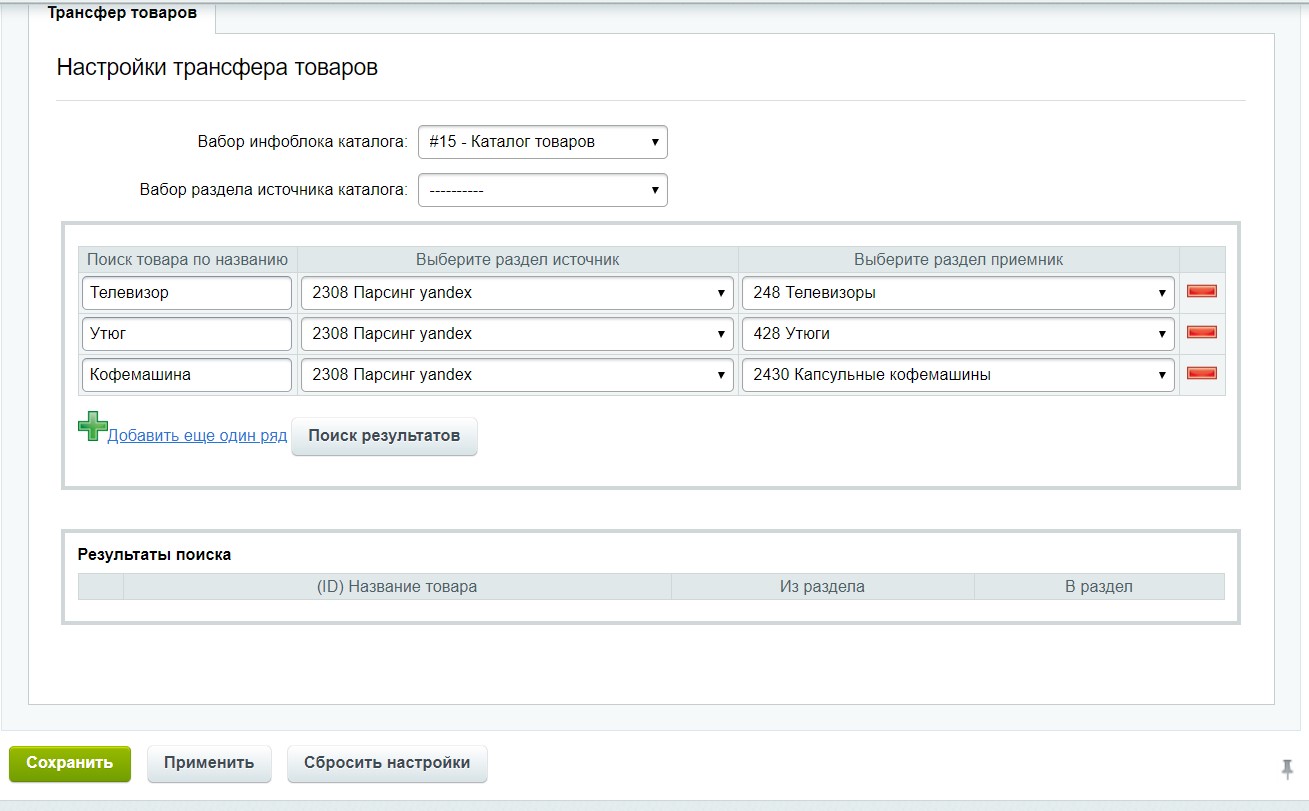Click the (ID) Название товара column header
Image resolution: width=1309 pixels, height=811 pixels.
point(397,587)
